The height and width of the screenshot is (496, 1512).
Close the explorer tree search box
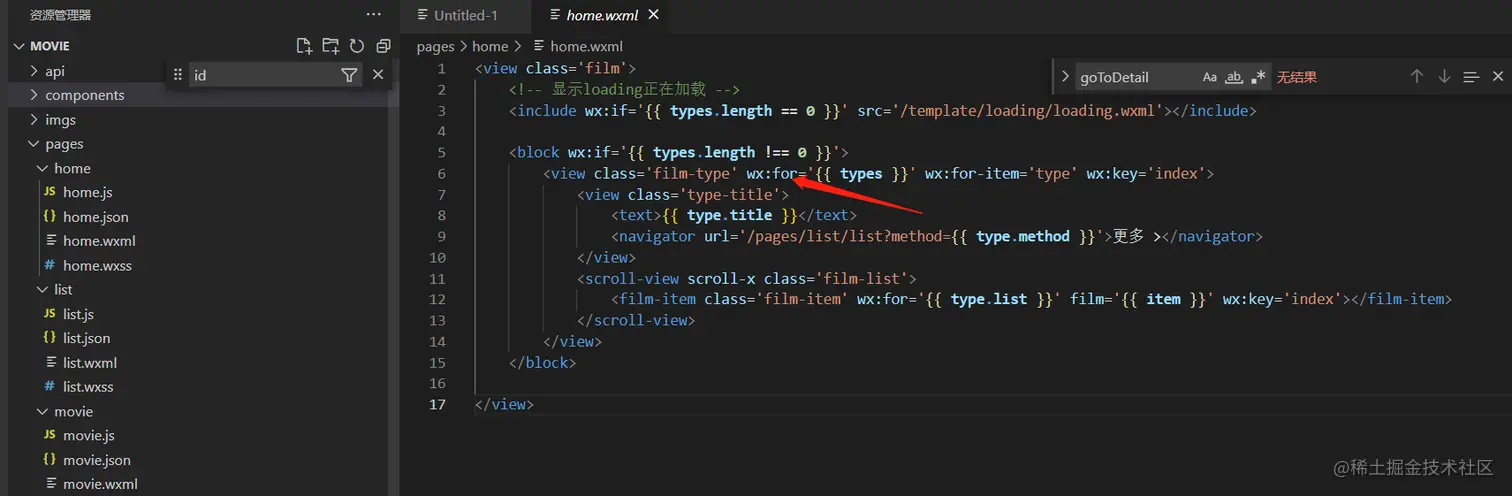[378, 75]
